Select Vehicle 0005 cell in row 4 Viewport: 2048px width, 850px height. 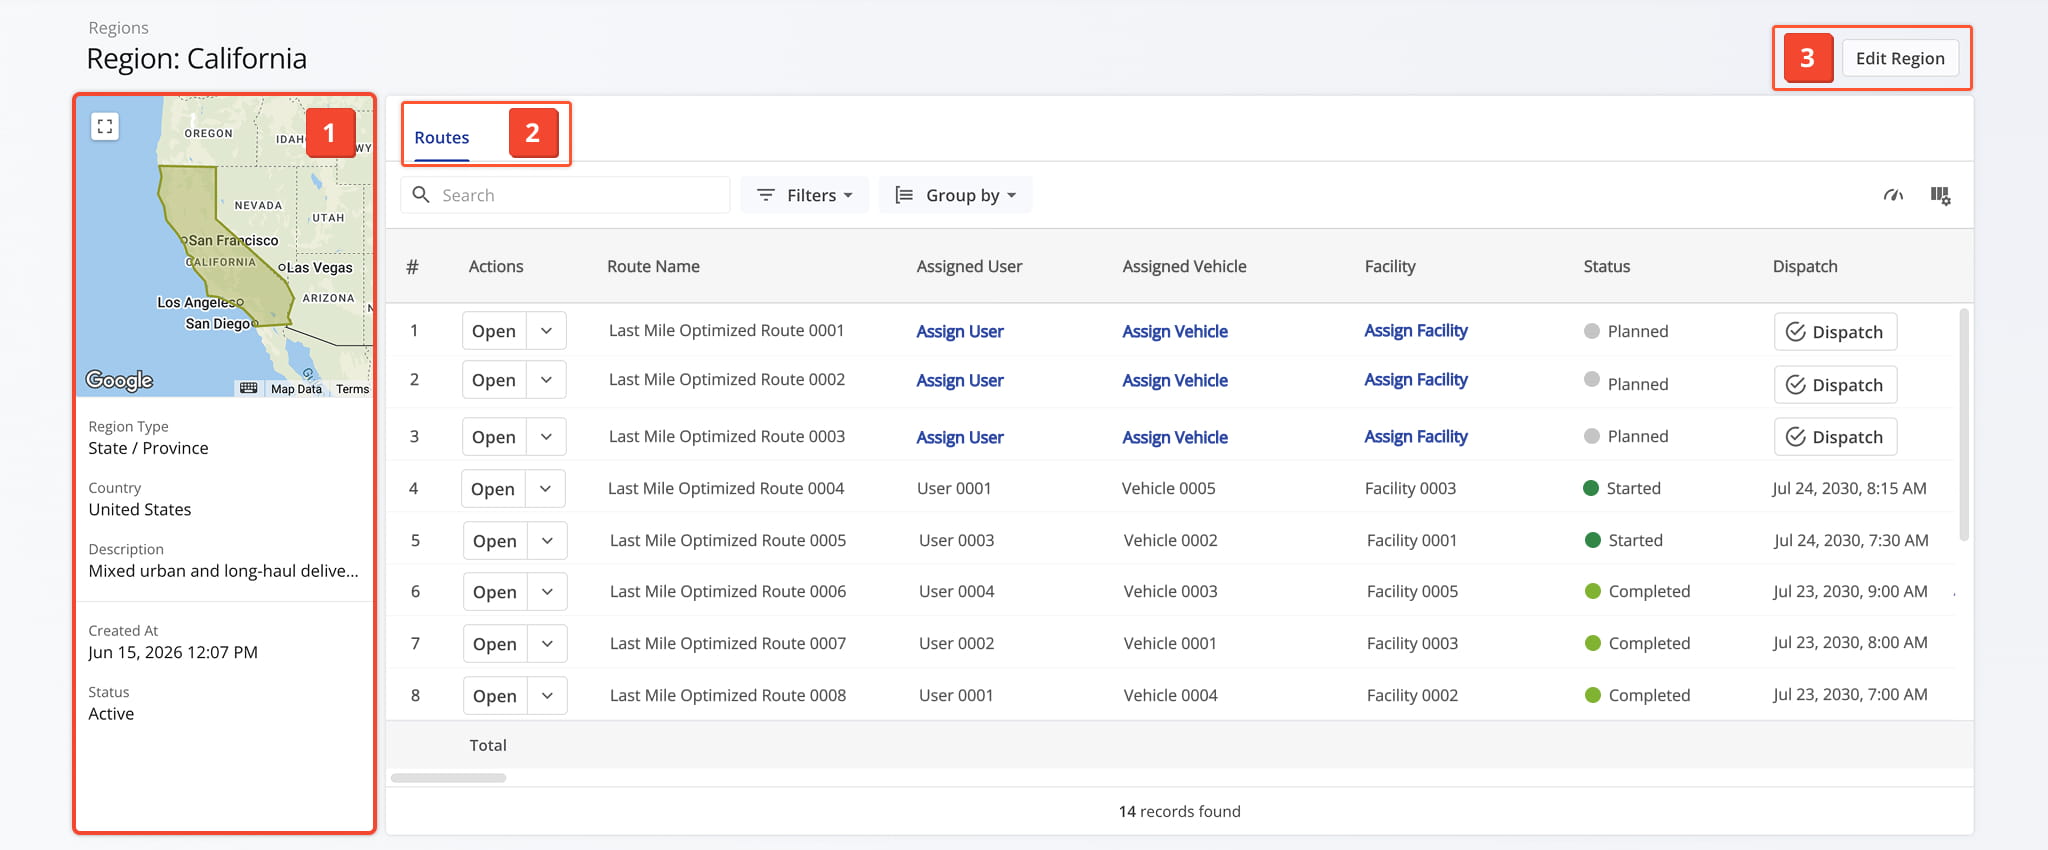click(x=1168, y=489)
